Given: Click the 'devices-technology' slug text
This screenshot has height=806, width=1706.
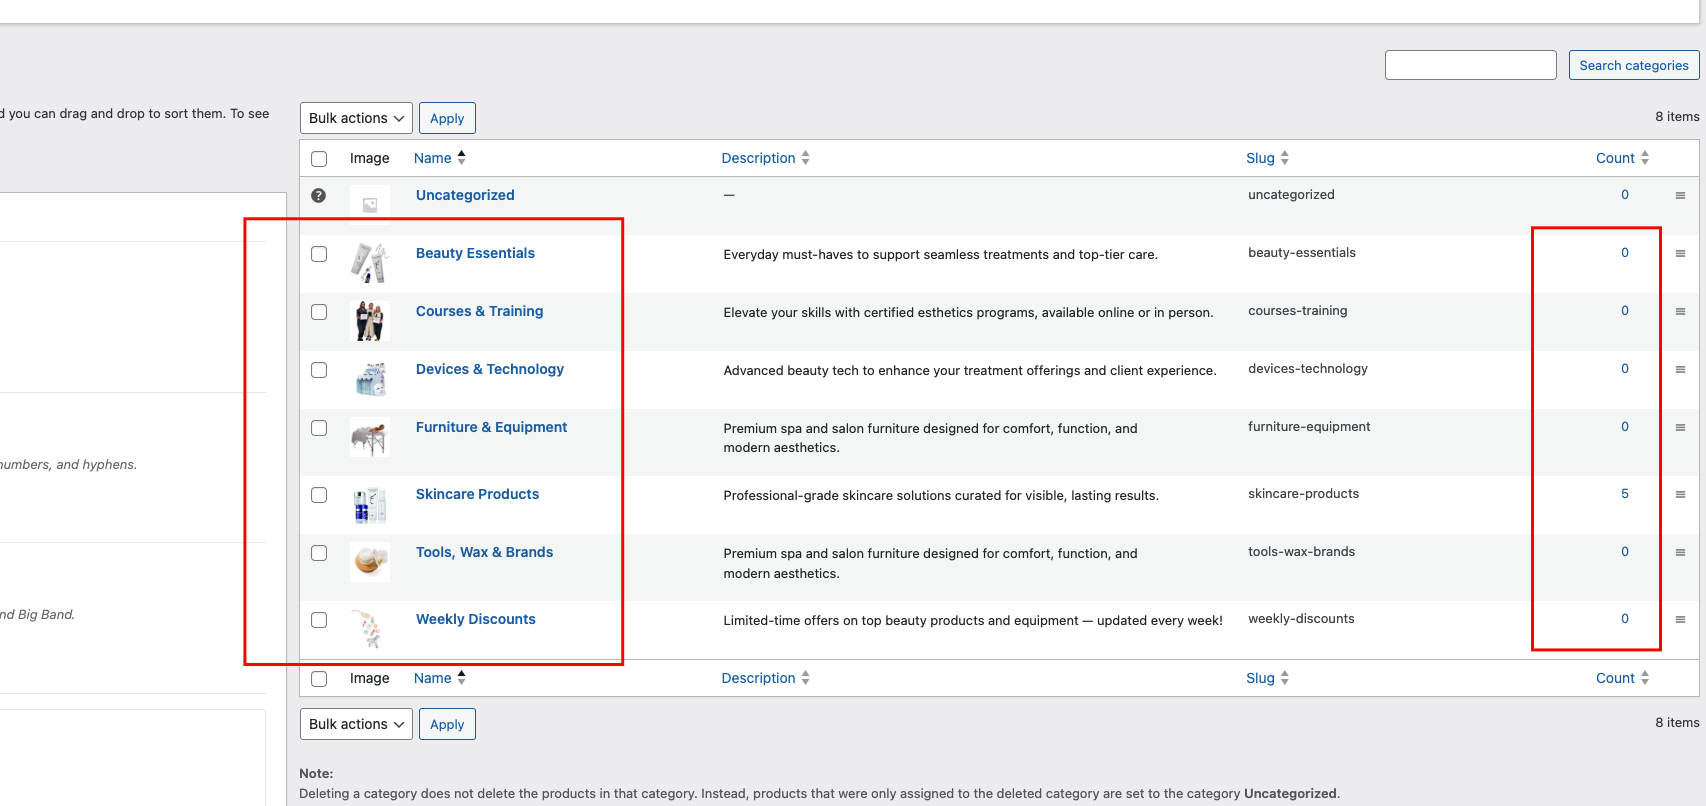Looking at the screenshot, I should (1308, 369).
